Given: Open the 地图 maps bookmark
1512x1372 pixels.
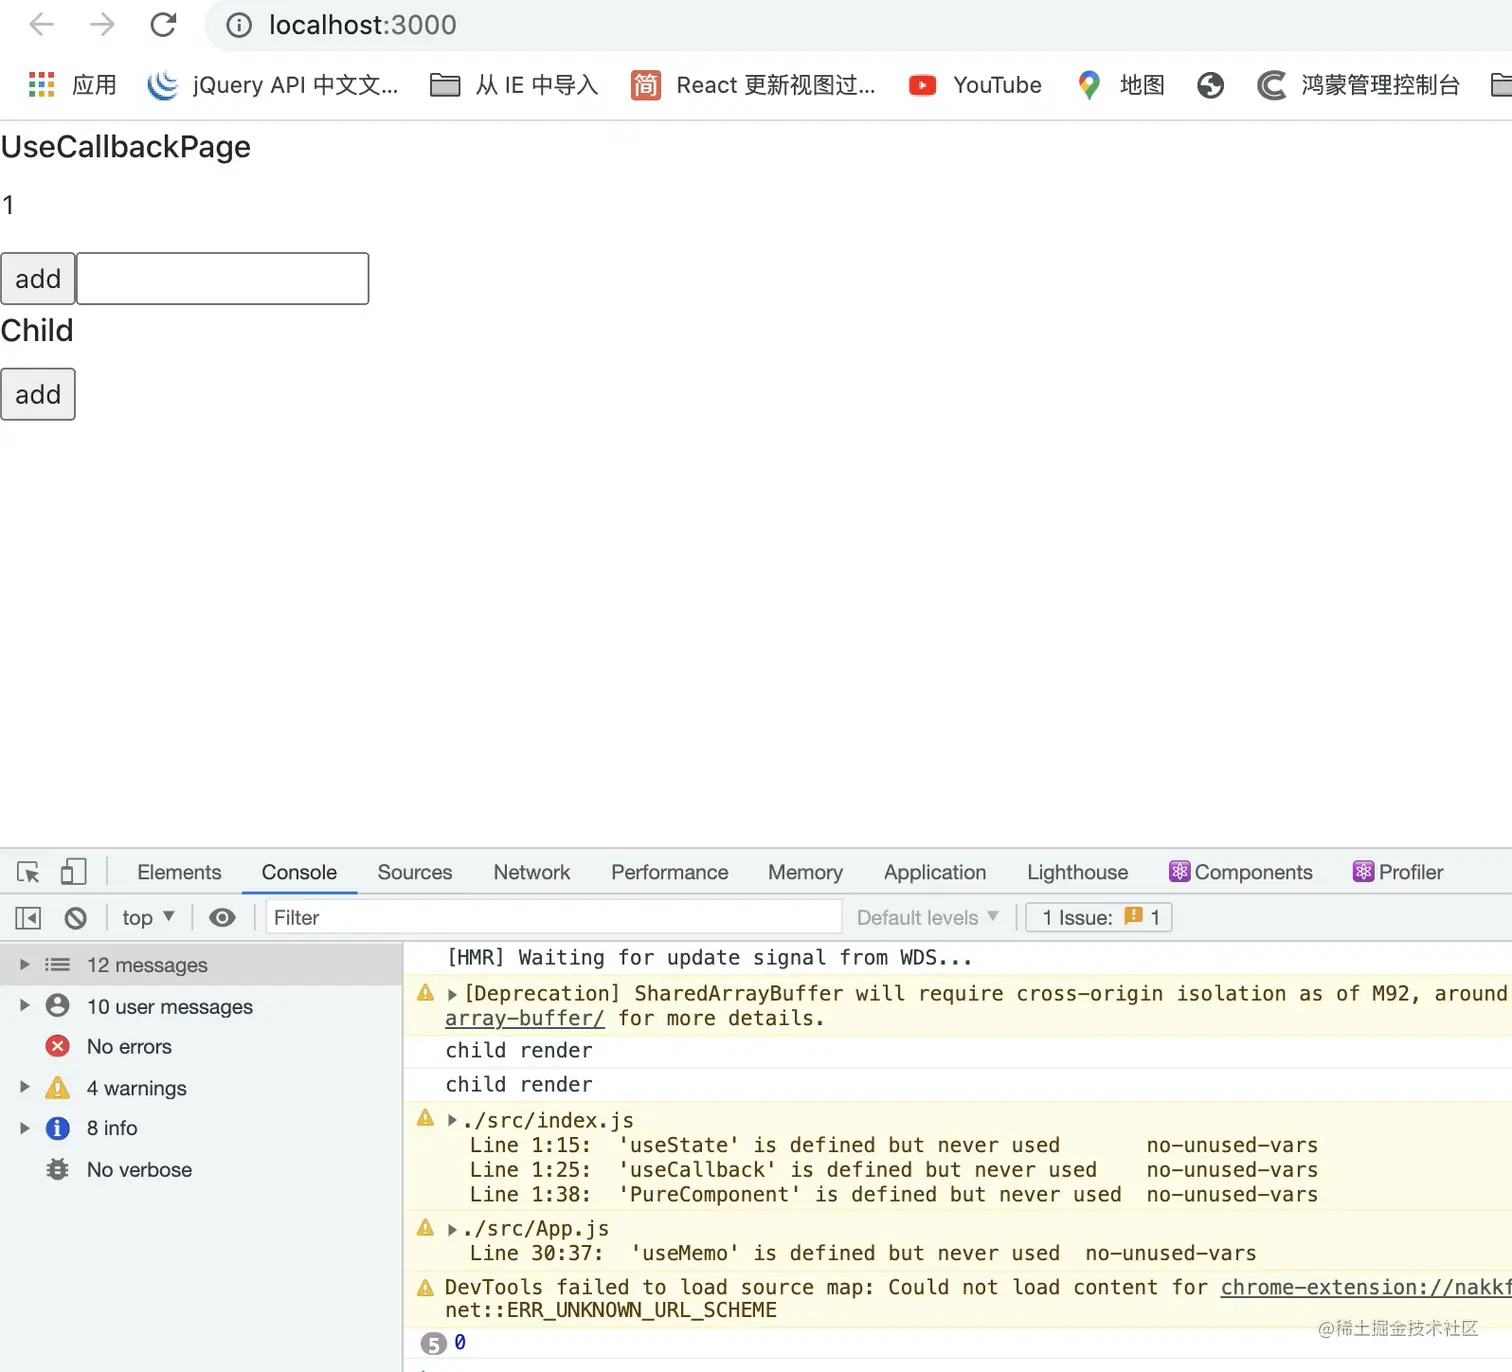Looking at the screenshot, I should point(1121,85).
